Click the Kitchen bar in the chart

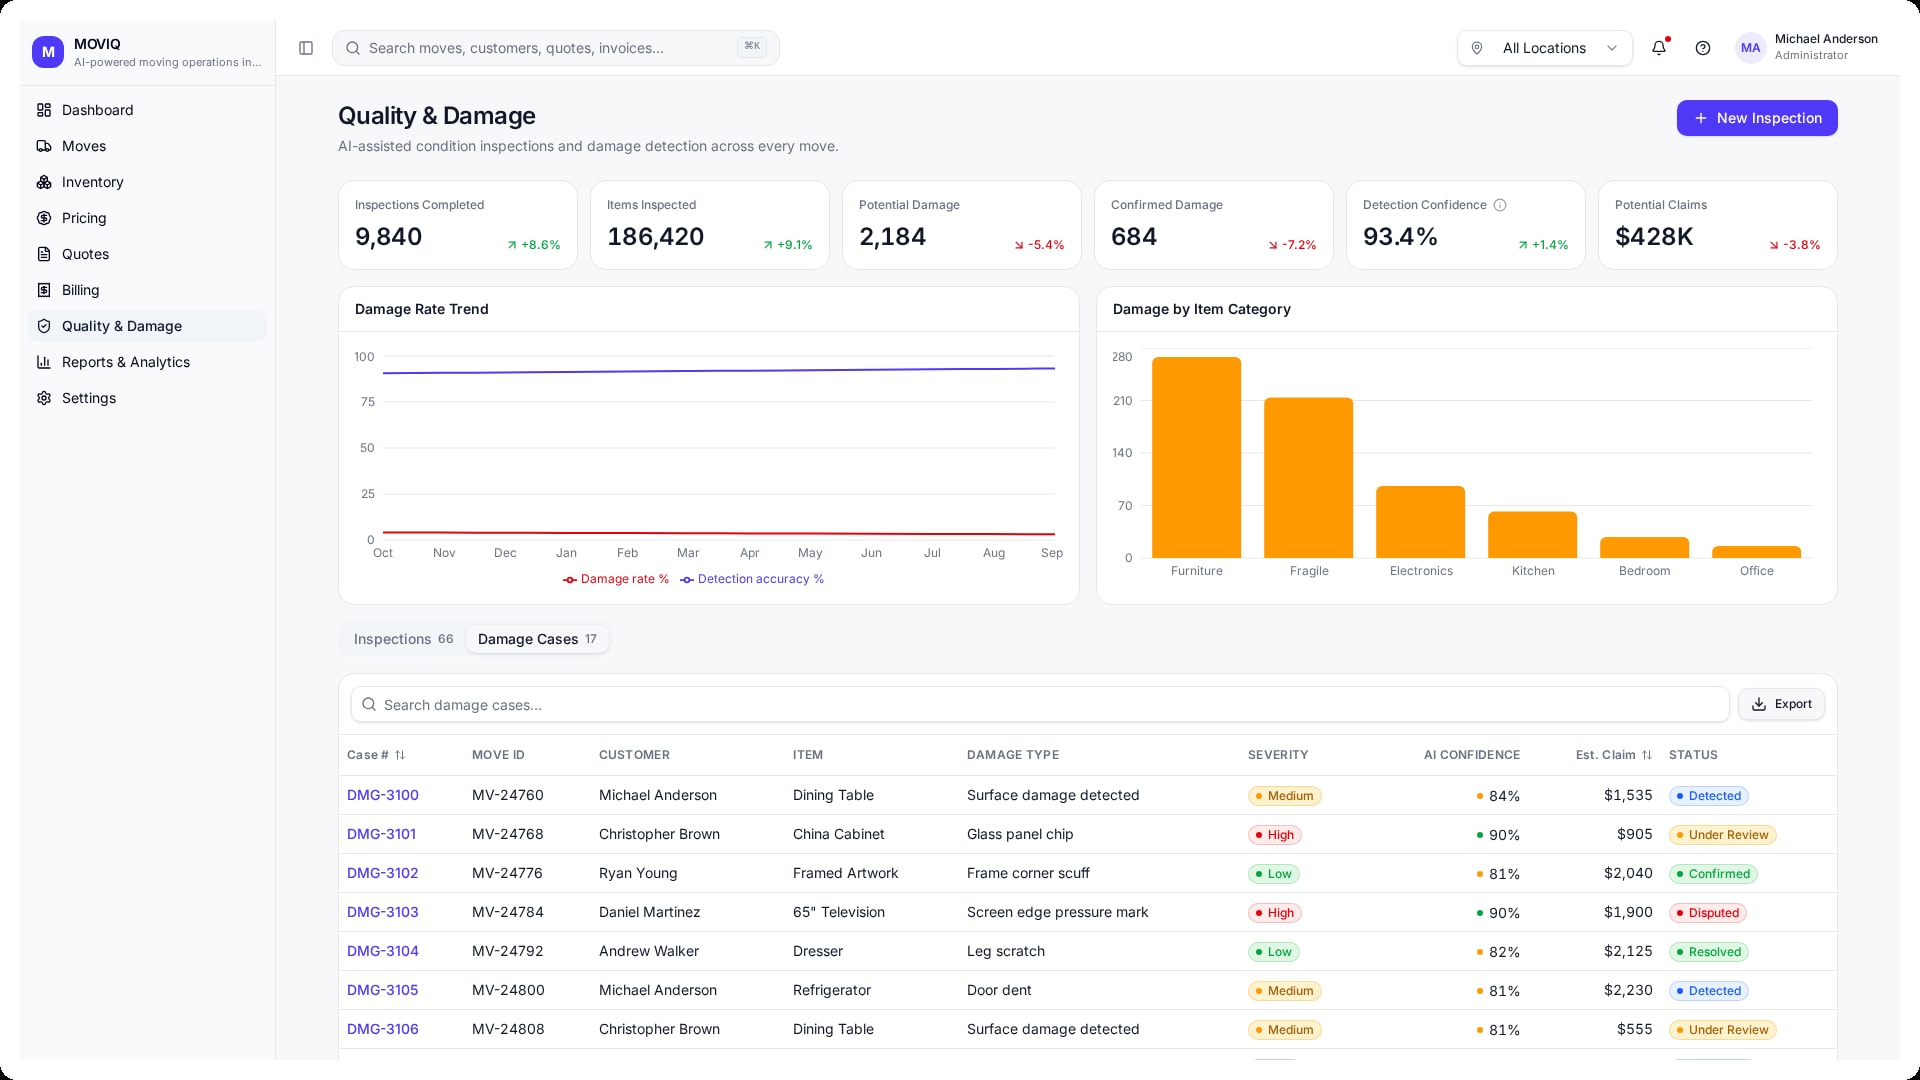(1532, 535)
